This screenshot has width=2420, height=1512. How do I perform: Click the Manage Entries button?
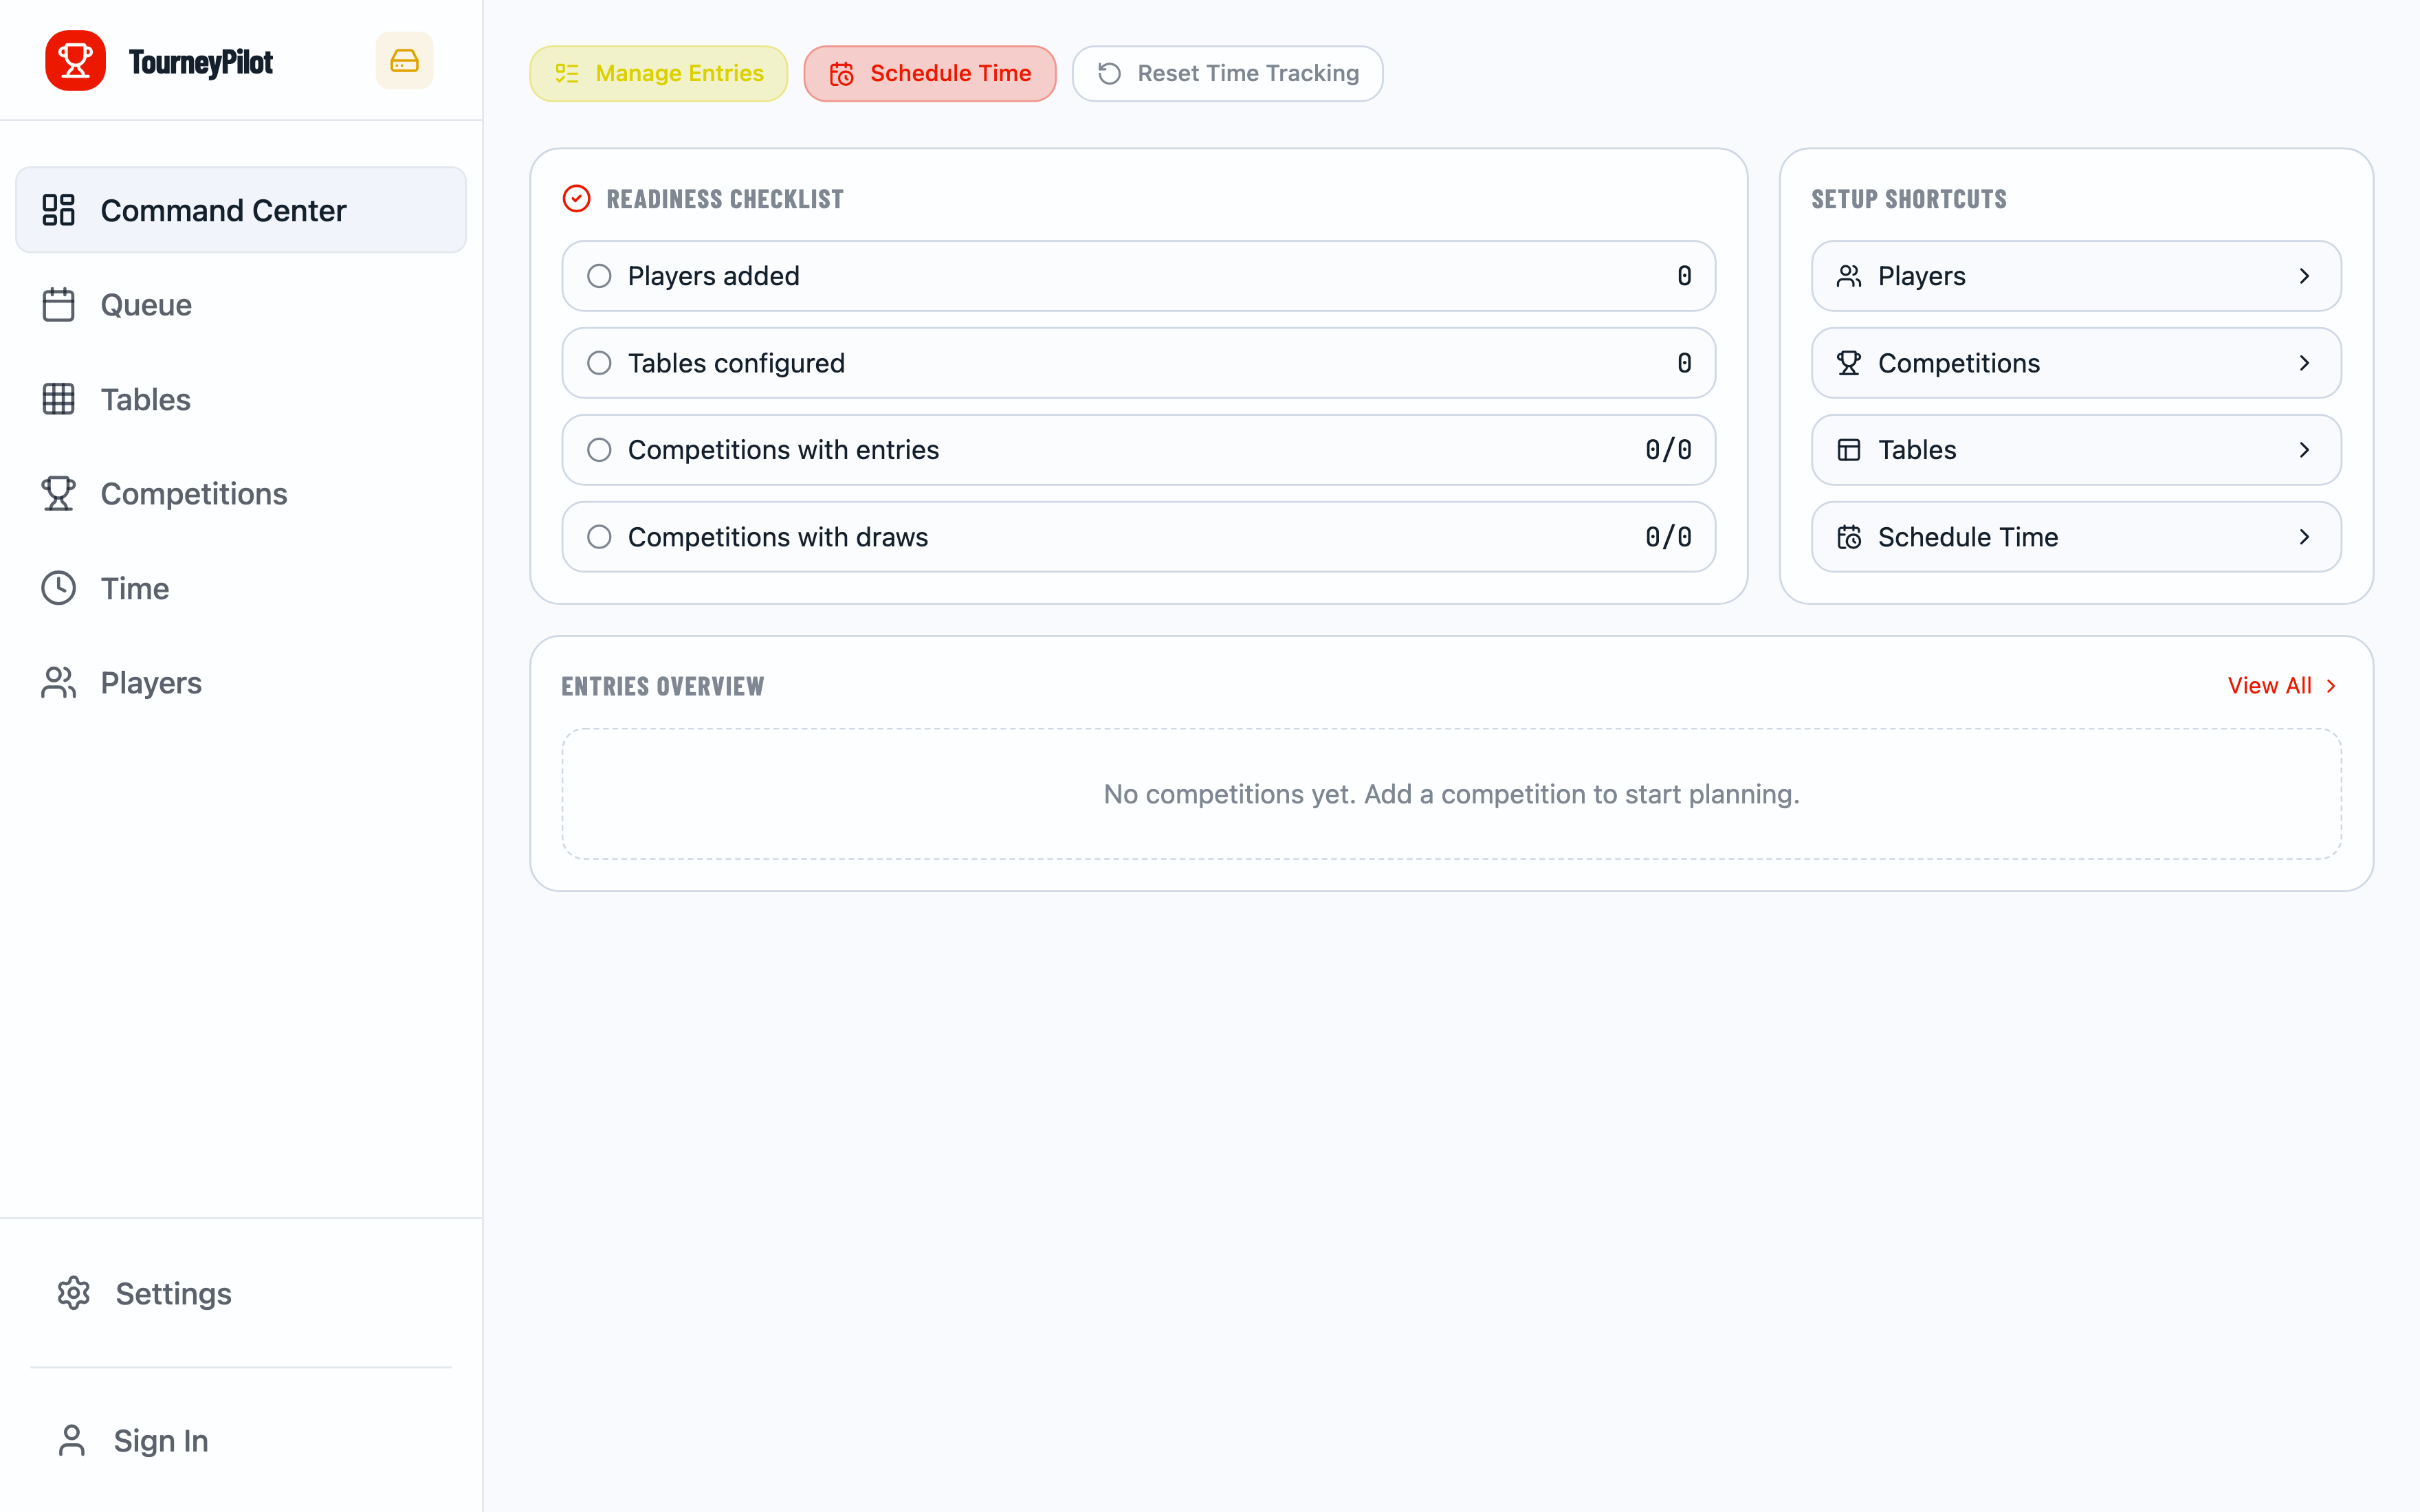coord(659,73)
